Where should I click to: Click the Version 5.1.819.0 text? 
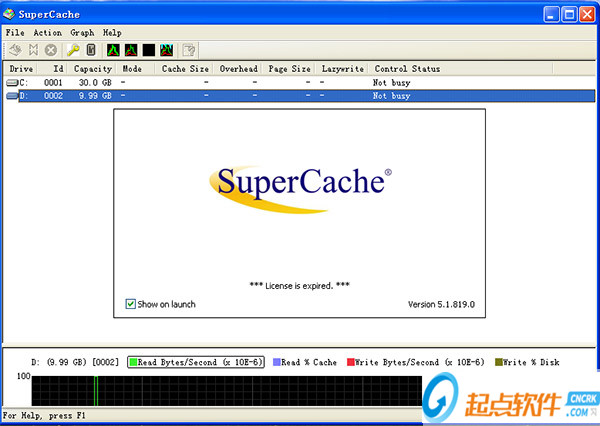(441, 304)
